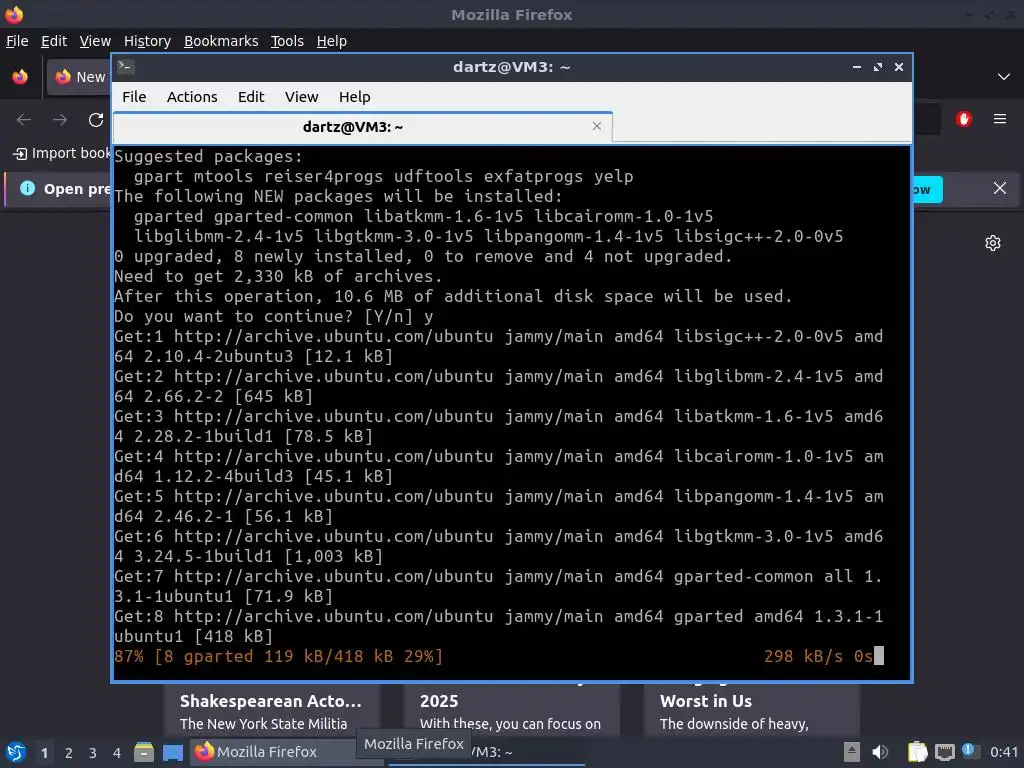The height and width of the screenshot is (768, 1024).
Task: Open Firefox Edit menu
Action: pyautogui.click(x=54, y=41)
